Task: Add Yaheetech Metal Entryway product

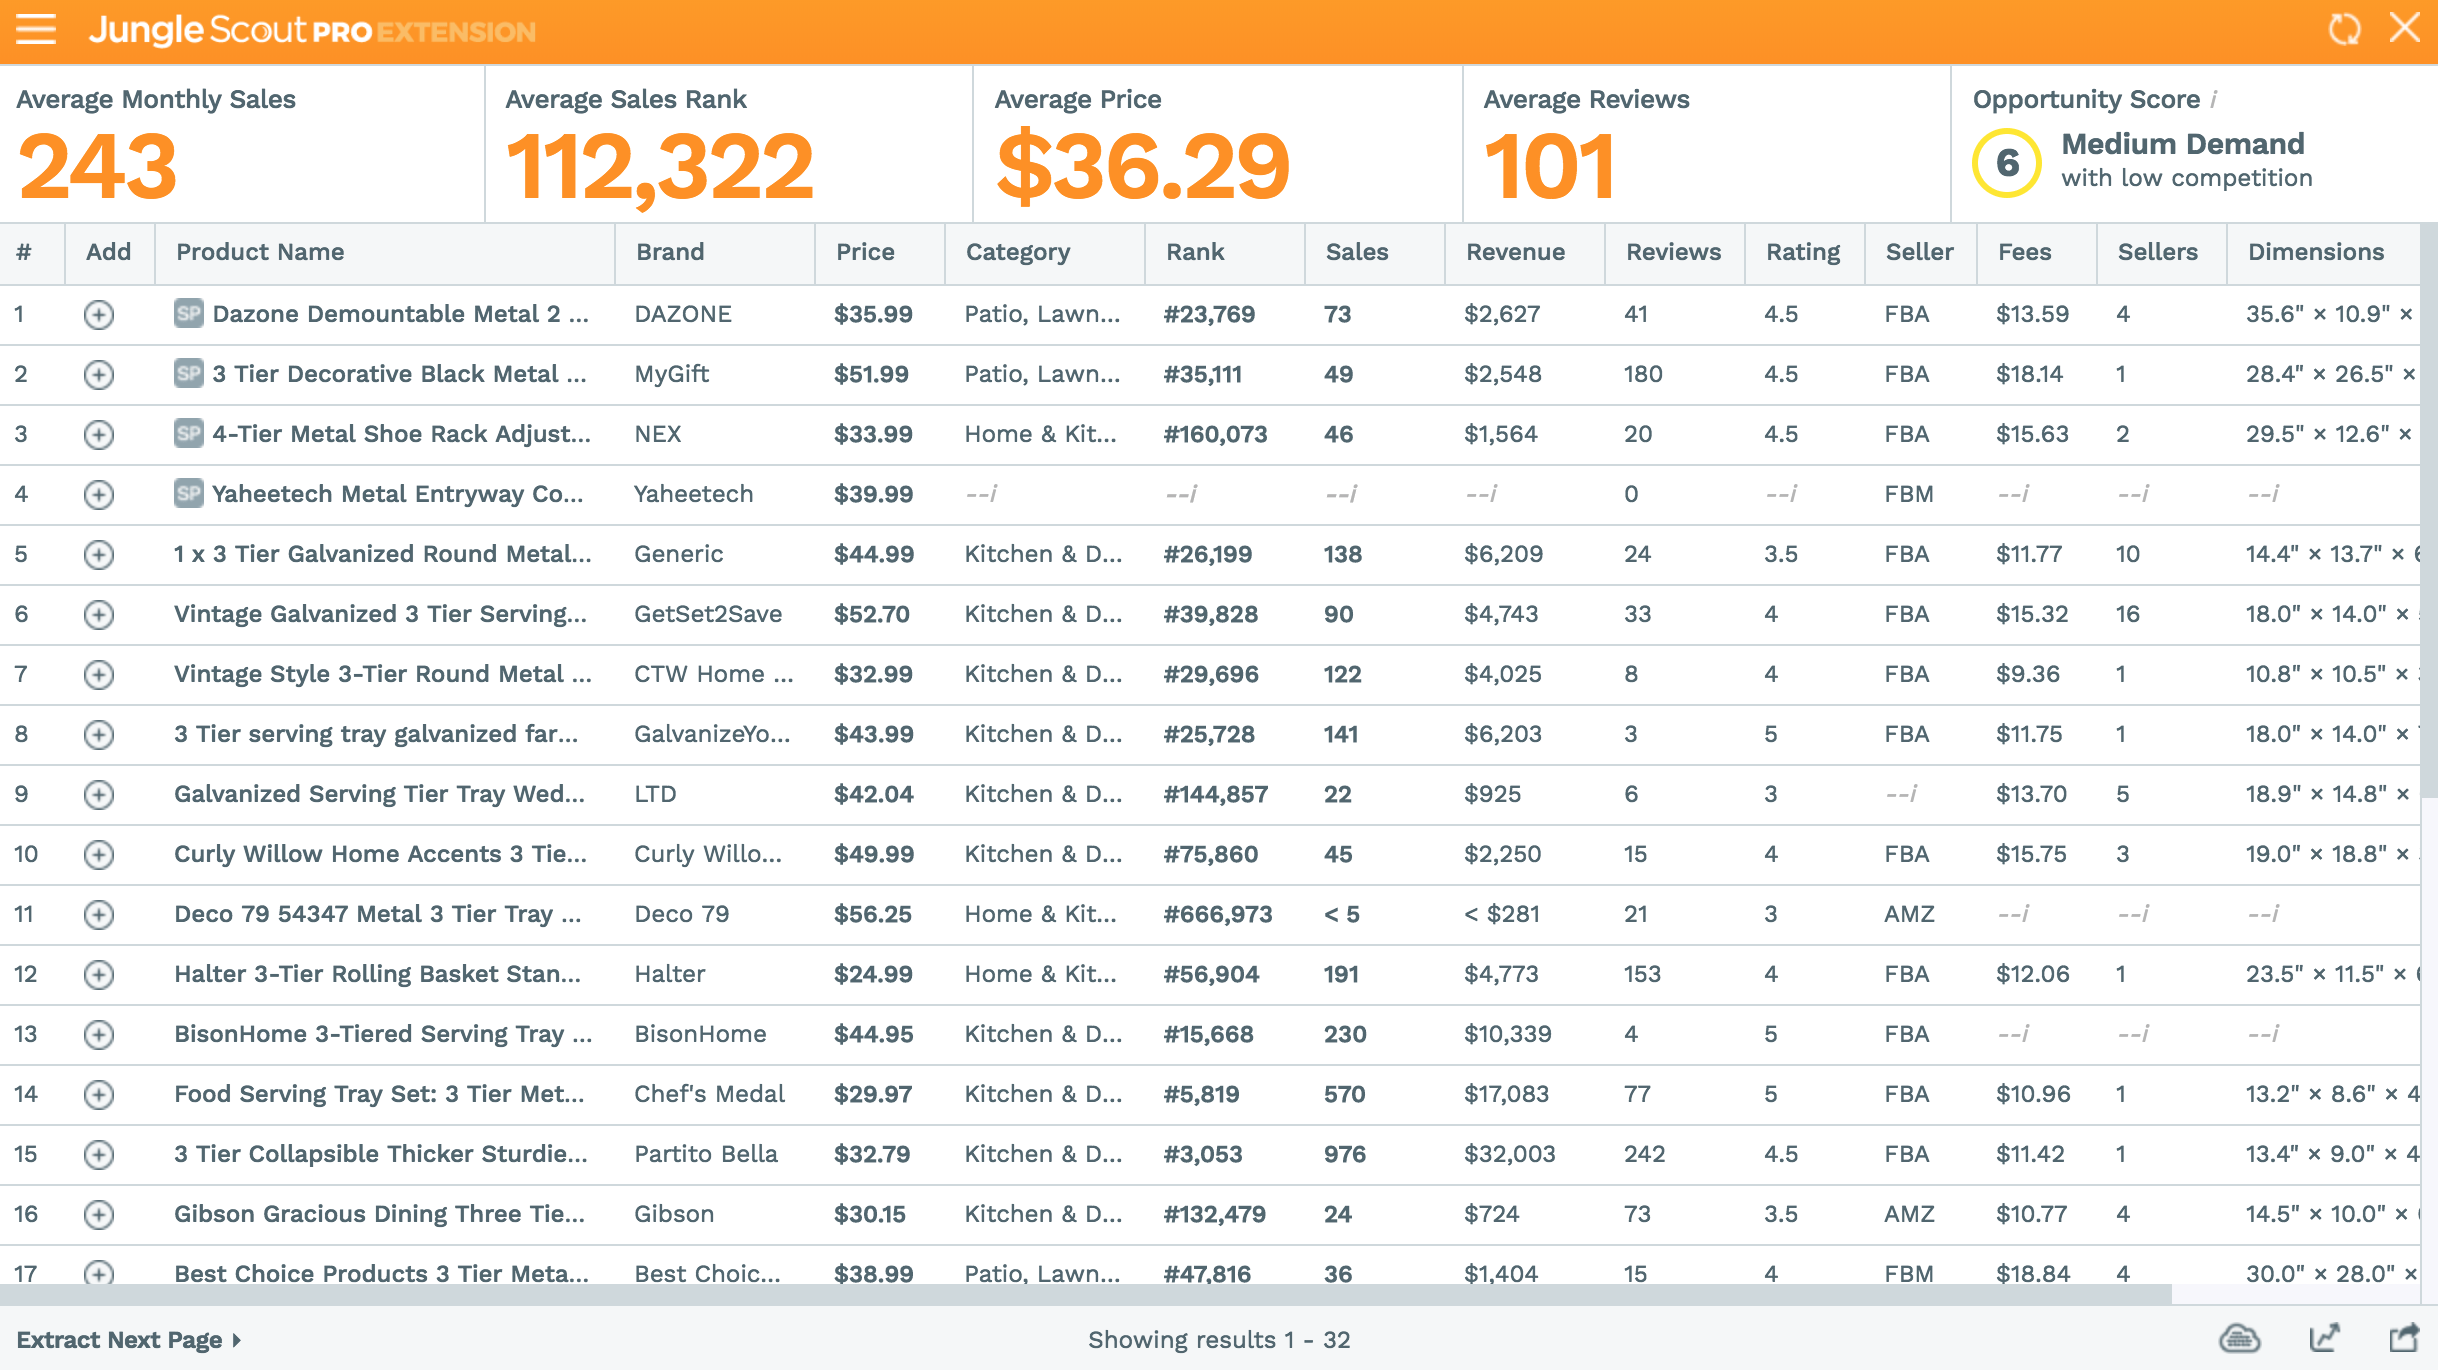Action: 98,495
